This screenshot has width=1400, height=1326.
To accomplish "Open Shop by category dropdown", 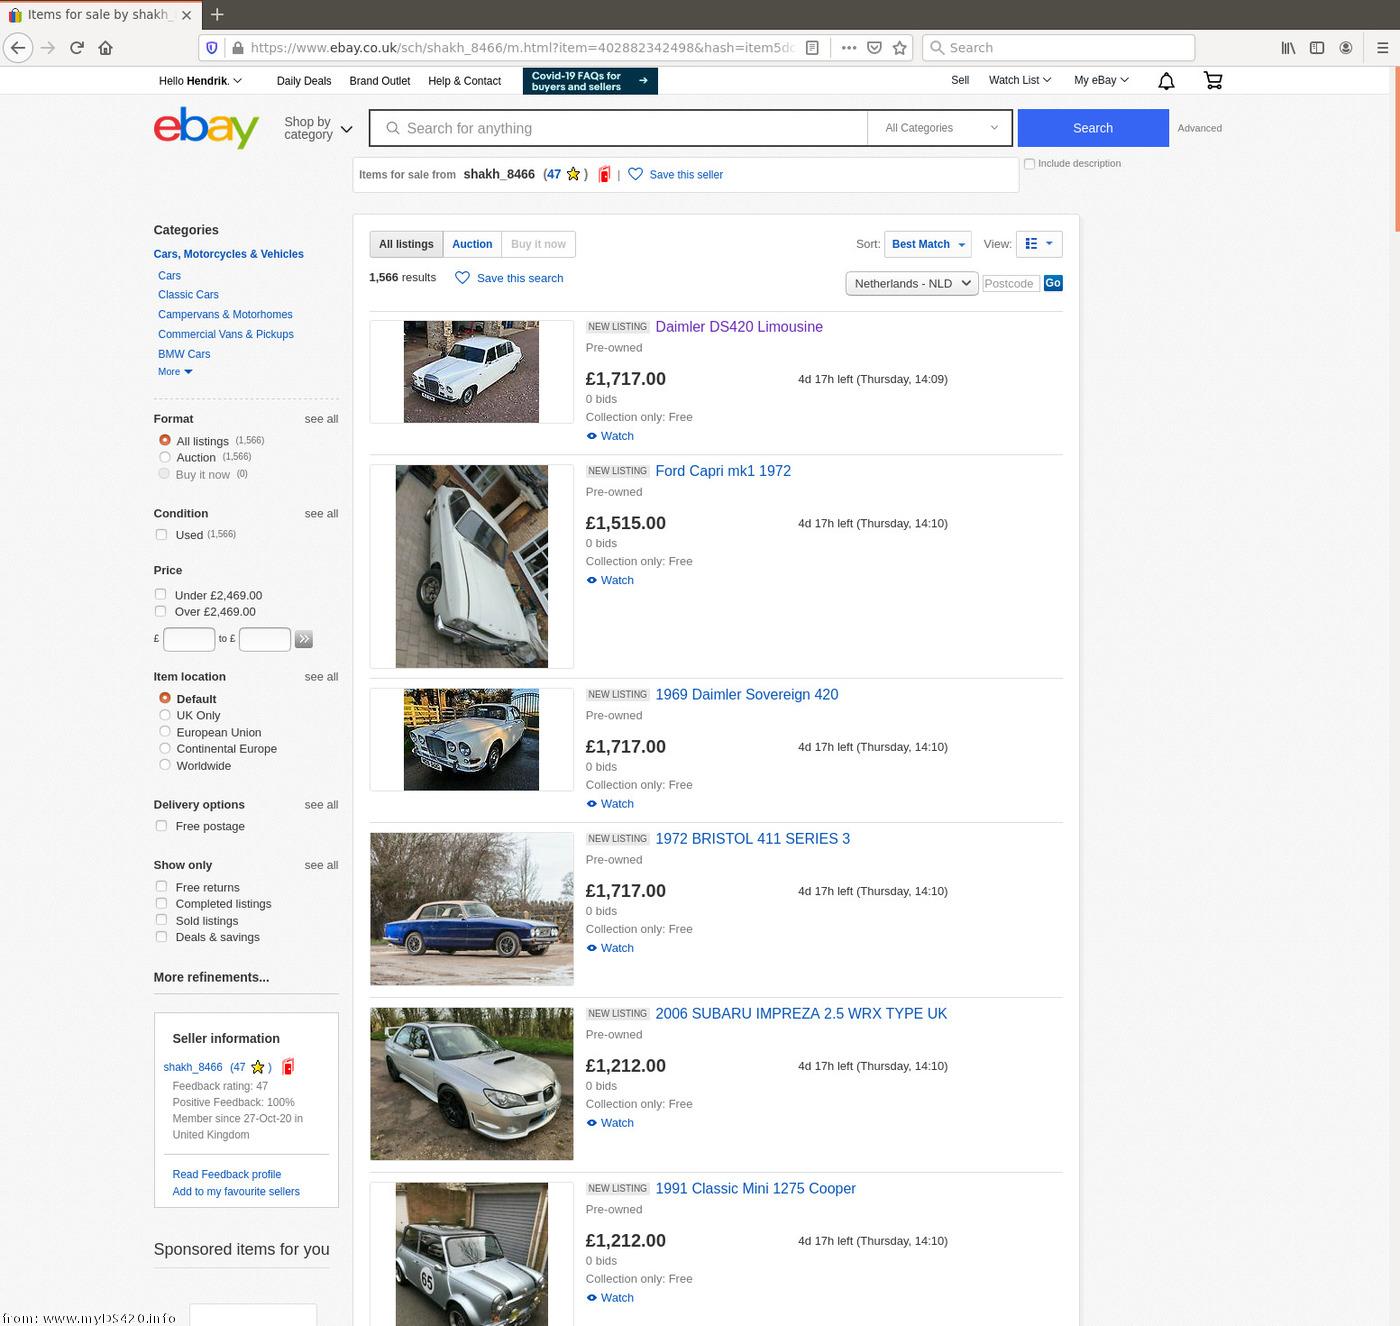I will (x=318, y=128).
